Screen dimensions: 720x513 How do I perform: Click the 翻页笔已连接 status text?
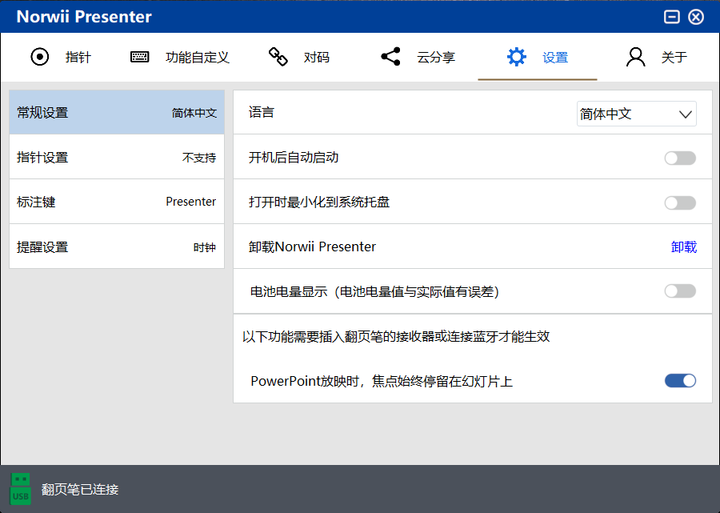click(80, 490)
